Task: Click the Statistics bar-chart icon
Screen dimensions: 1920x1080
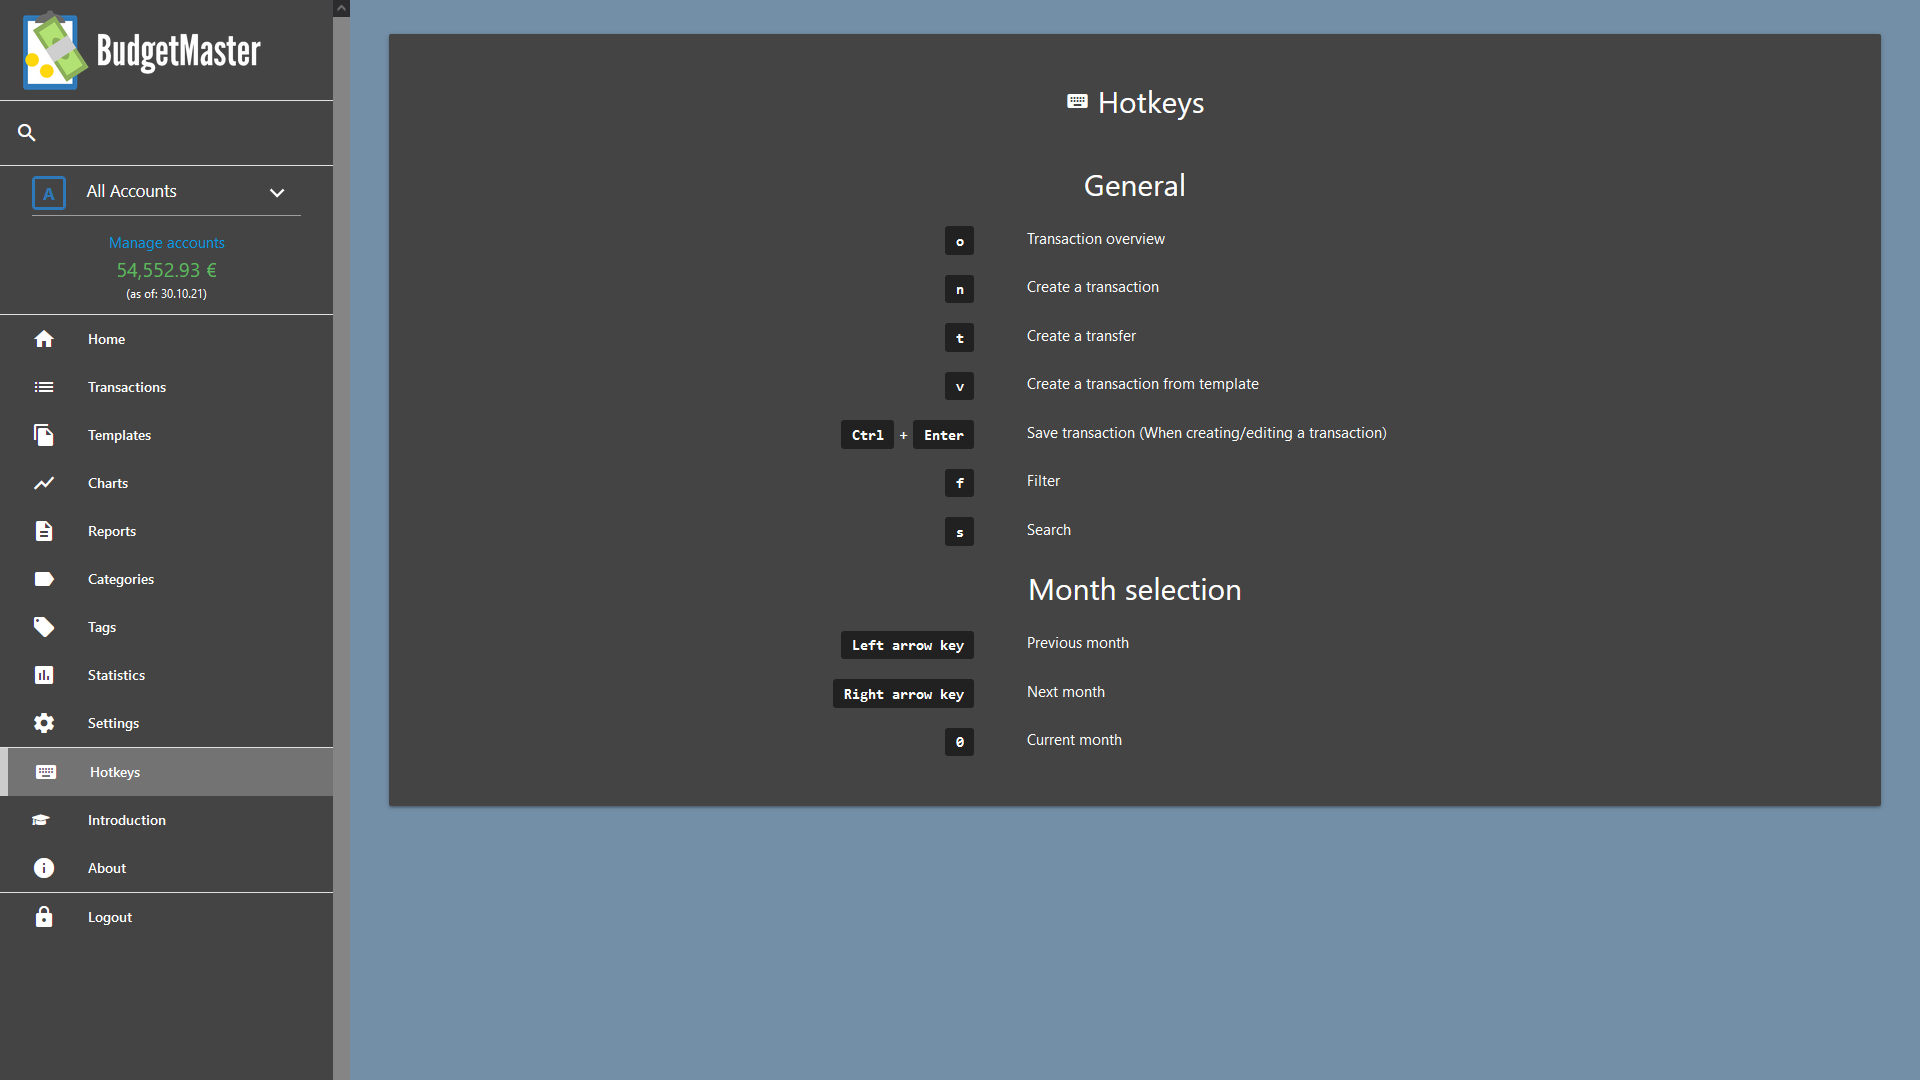Action: pyautogui.click(x=44, y=675)
